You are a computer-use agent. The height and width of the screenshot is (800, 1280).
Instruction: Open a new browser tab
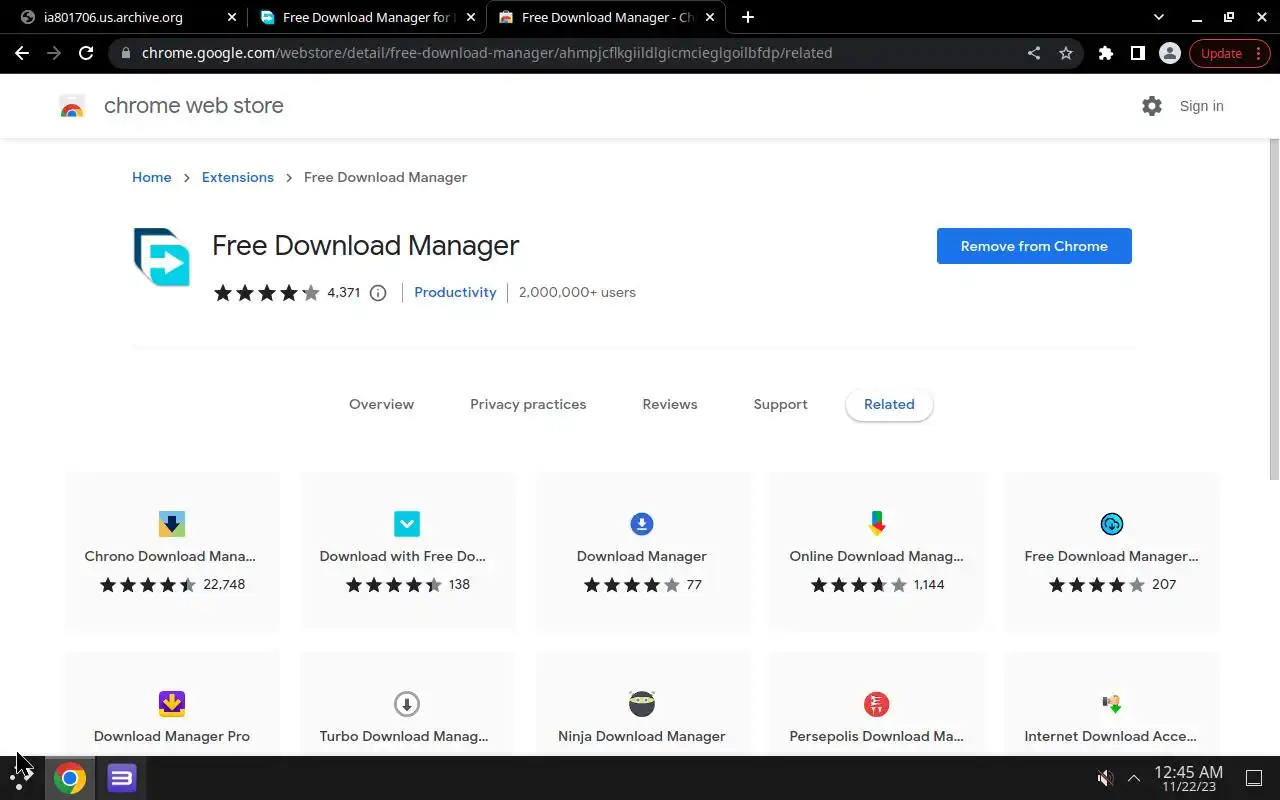point(747,17)
